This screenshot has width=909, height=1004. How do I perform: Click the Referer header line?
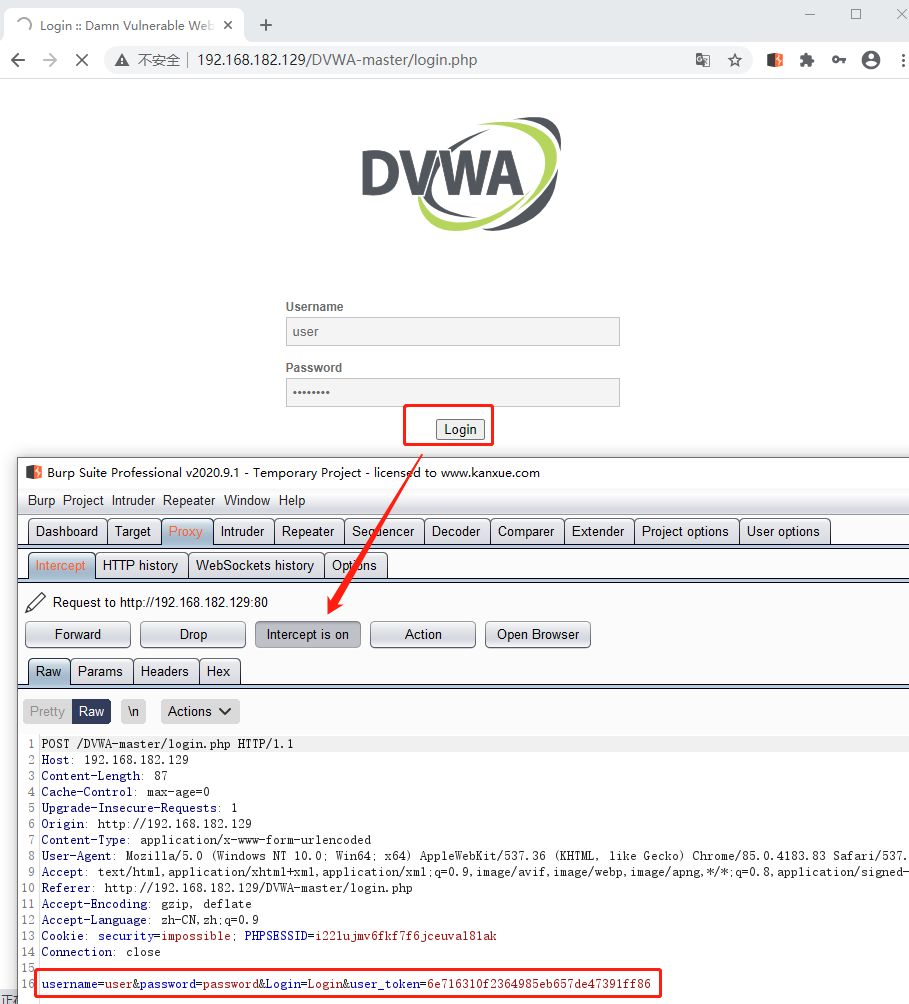click(x=227, y=888)
